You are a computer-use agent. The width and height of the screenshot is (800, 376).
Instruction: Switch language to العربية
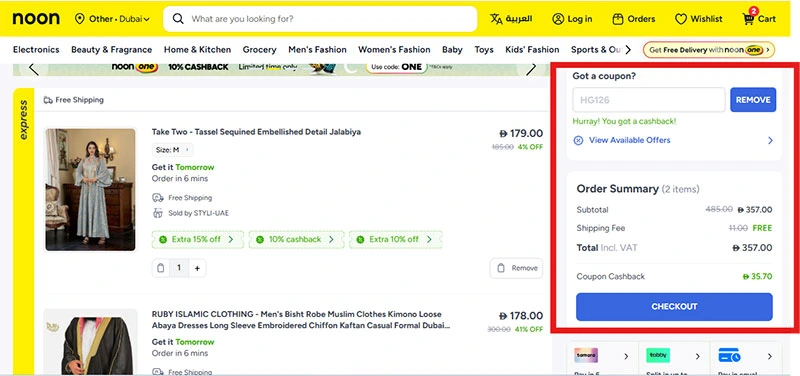[x=511, y=19]
